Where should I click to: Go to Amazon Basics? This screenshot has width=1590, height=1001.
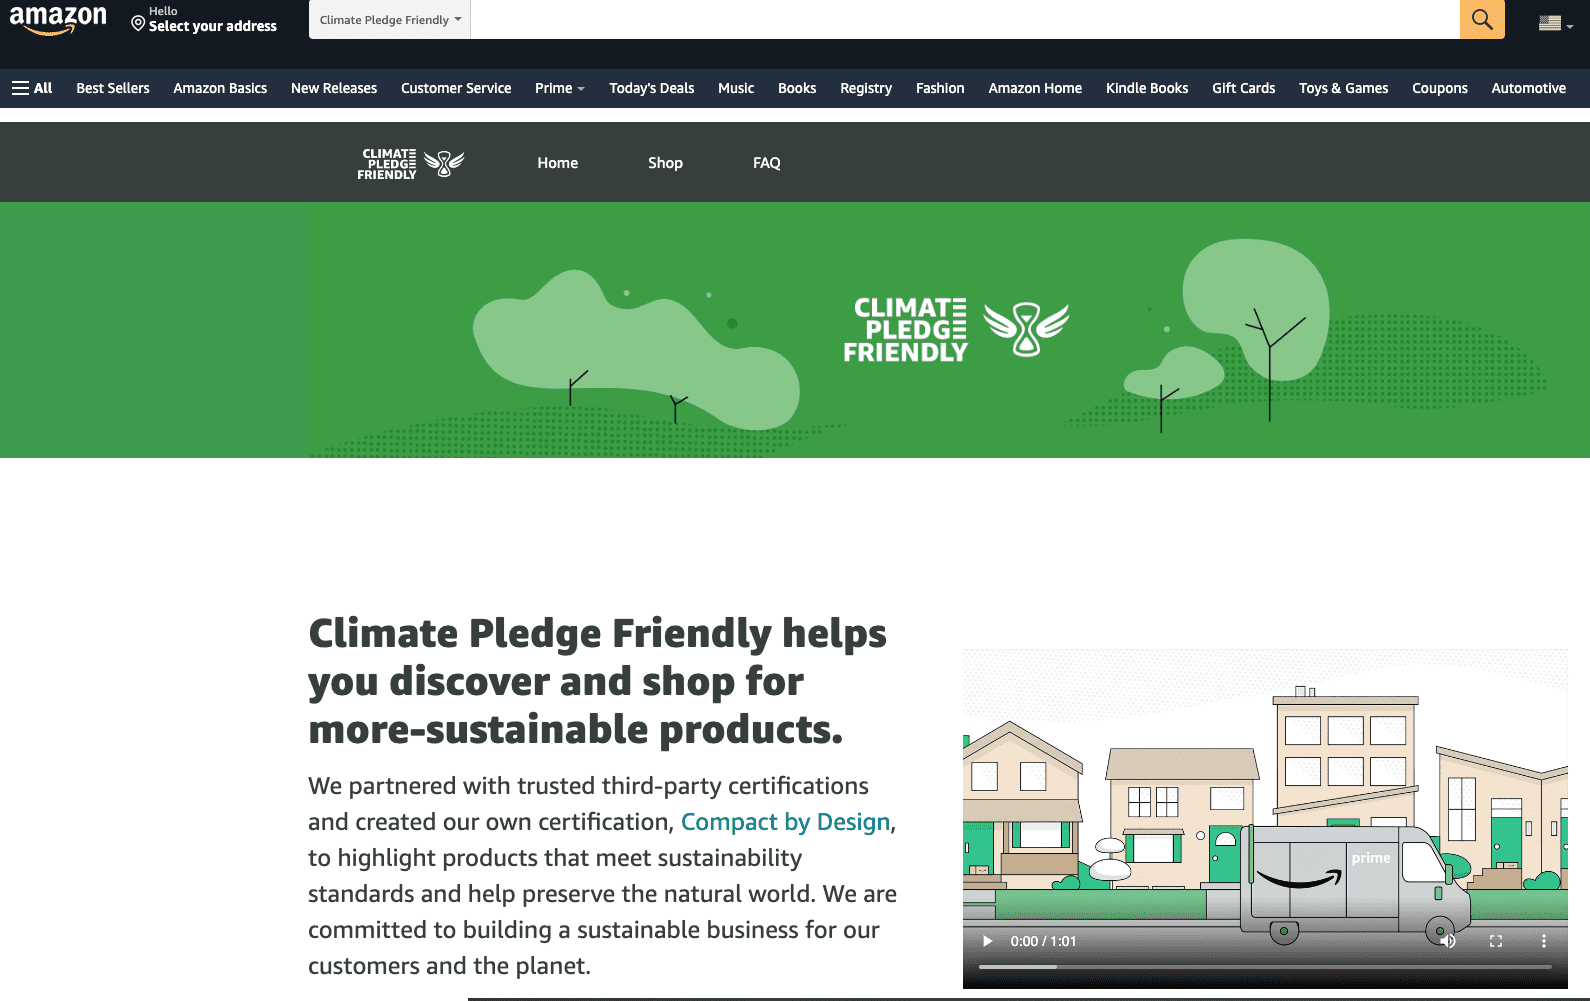(220, 88)
